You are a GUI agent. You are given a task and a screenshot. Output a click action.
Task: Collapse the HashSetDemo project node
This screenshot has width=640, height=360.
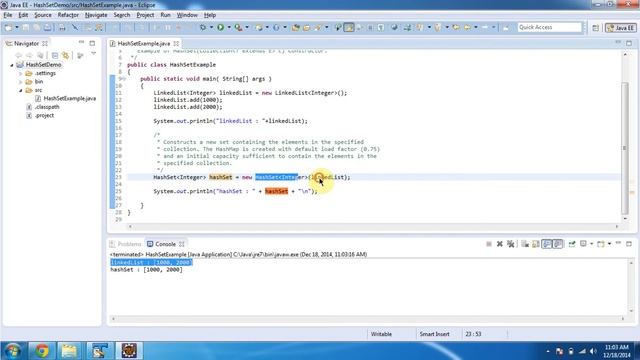pyautogui.click(x=12, y=65)
